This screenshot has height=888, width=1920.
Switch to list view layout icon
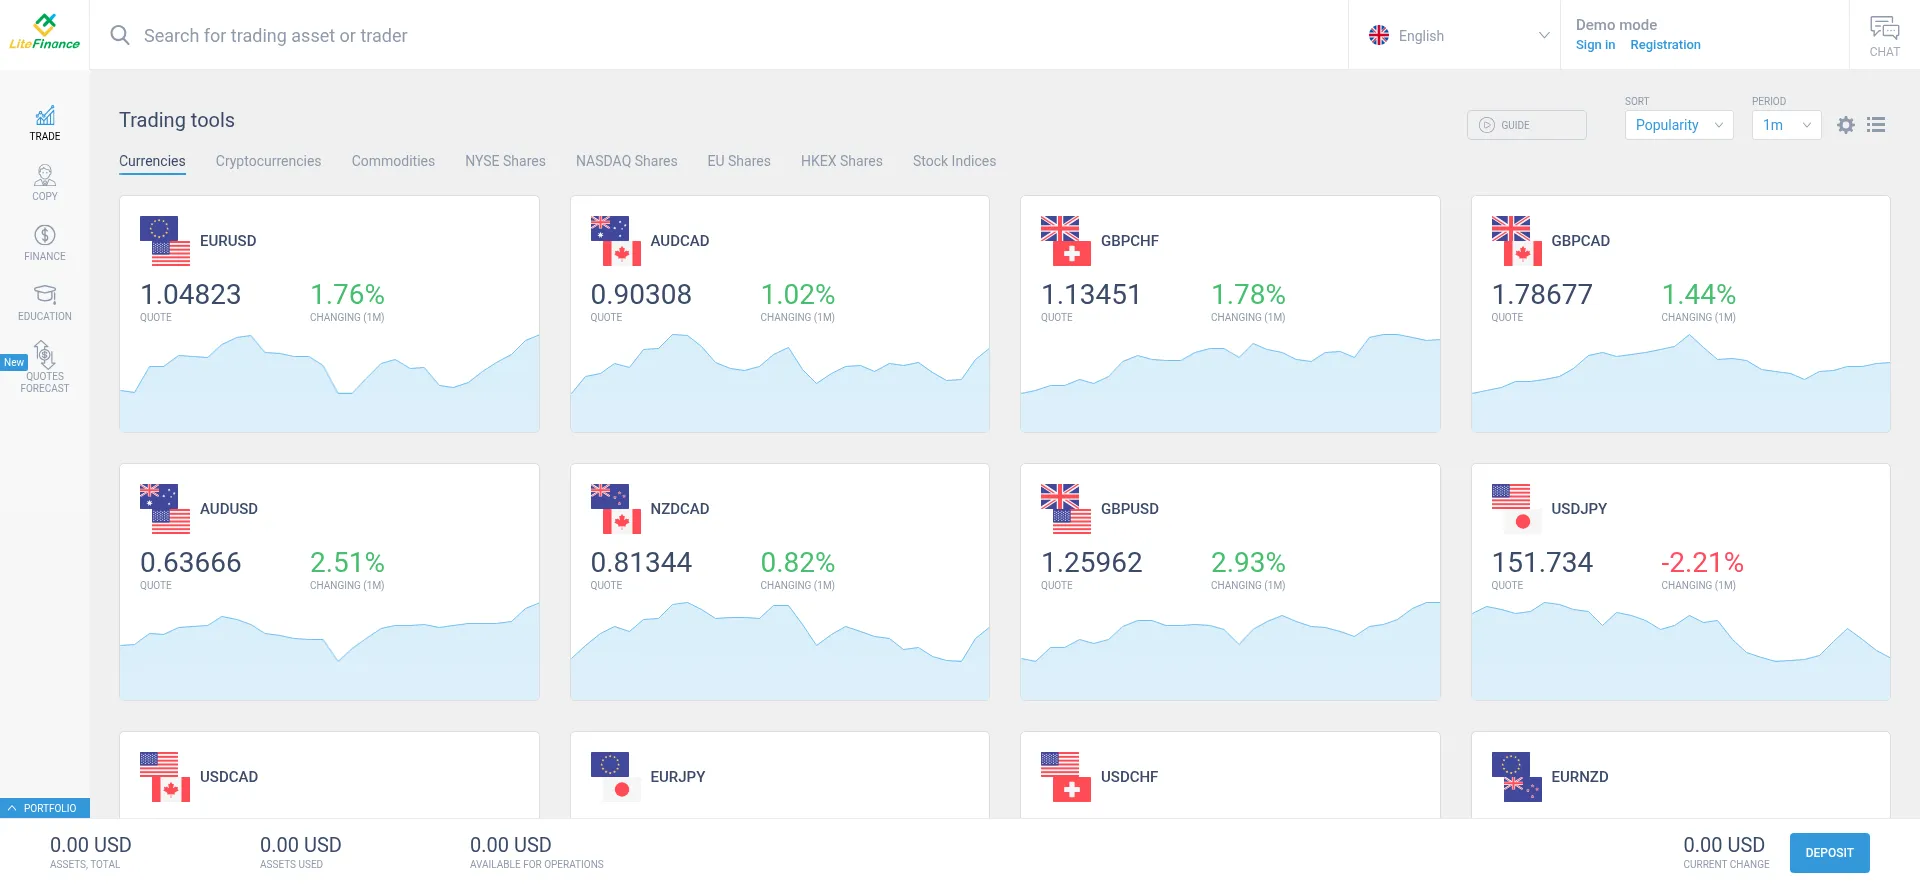click(x=1876, y=125)
